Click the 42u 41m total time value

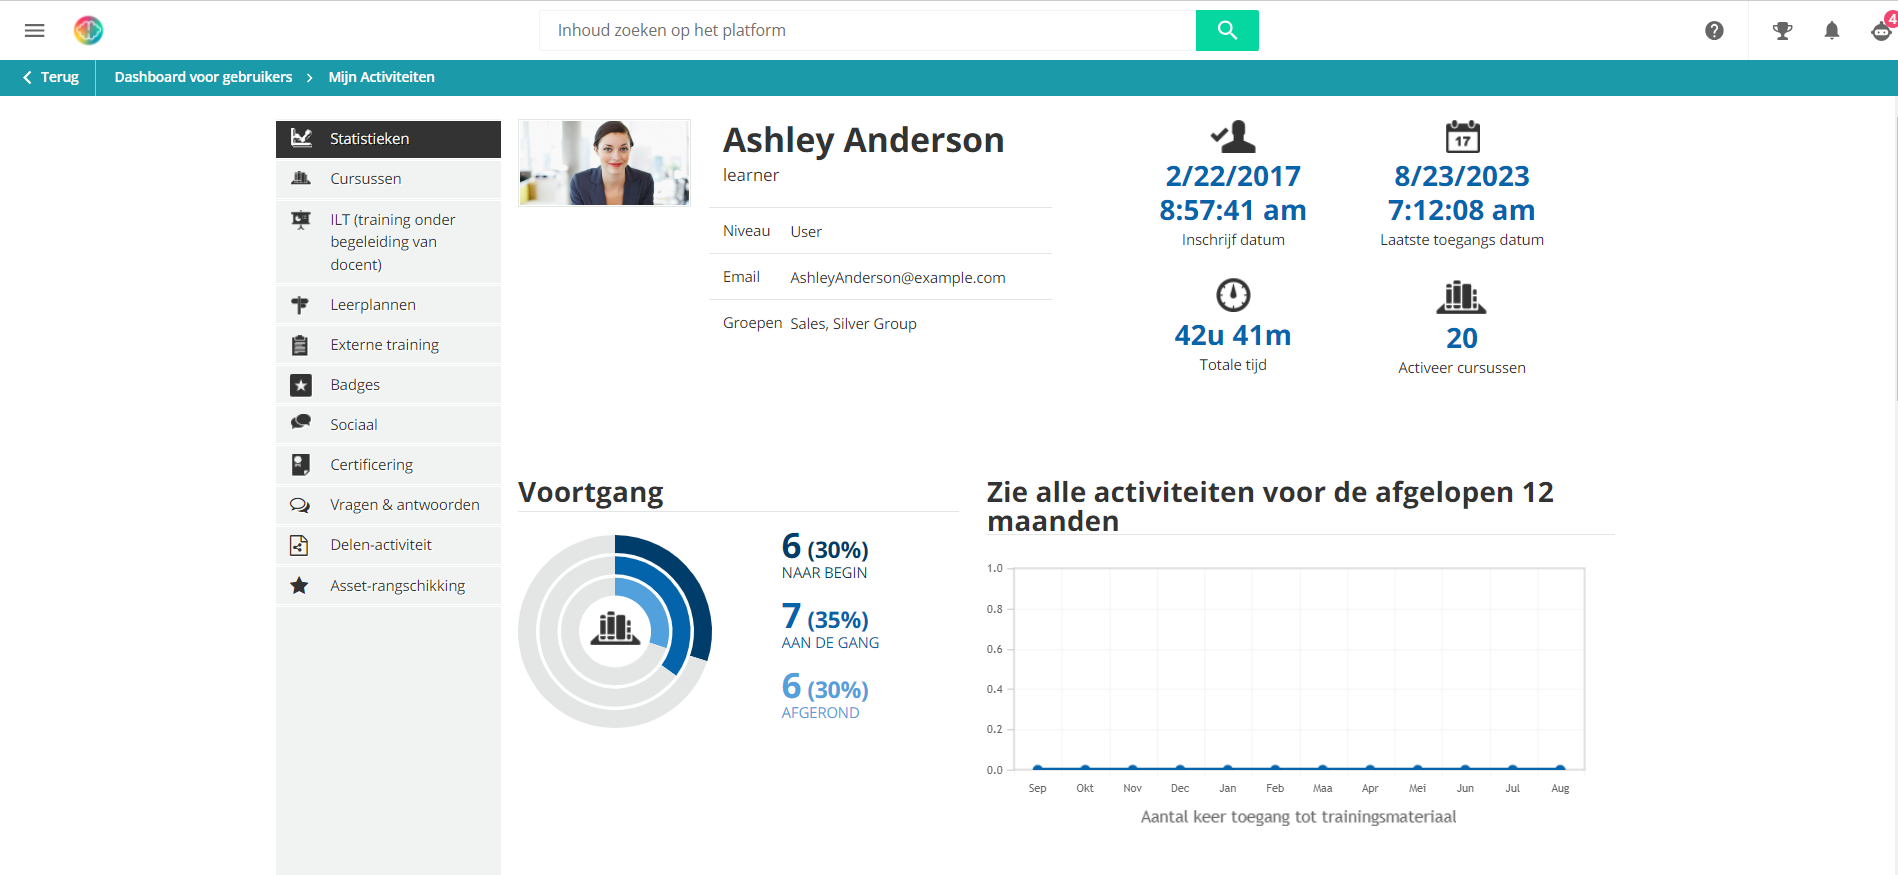pos(1233,335)
